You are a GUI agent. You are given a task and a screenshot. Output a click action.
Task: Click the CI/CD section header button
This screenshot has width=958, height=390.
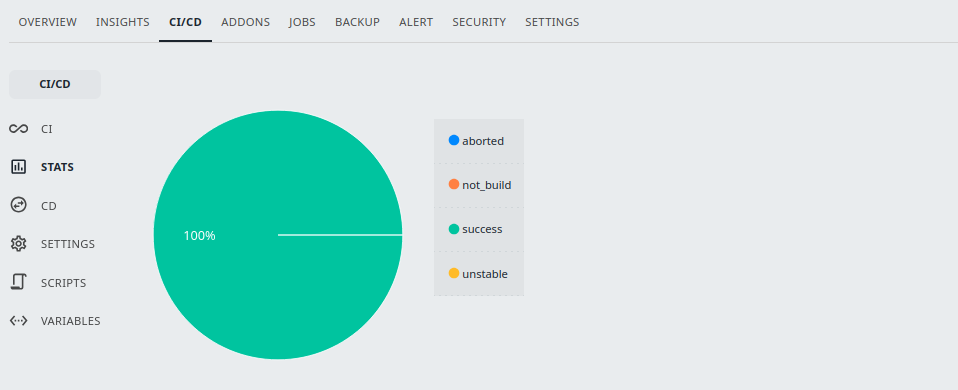(x=55, y=84)
